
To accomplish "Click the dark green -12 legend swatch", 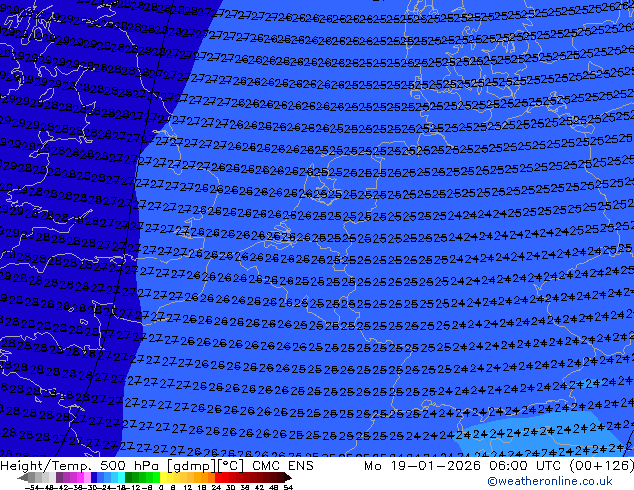I will click(128, 477).
